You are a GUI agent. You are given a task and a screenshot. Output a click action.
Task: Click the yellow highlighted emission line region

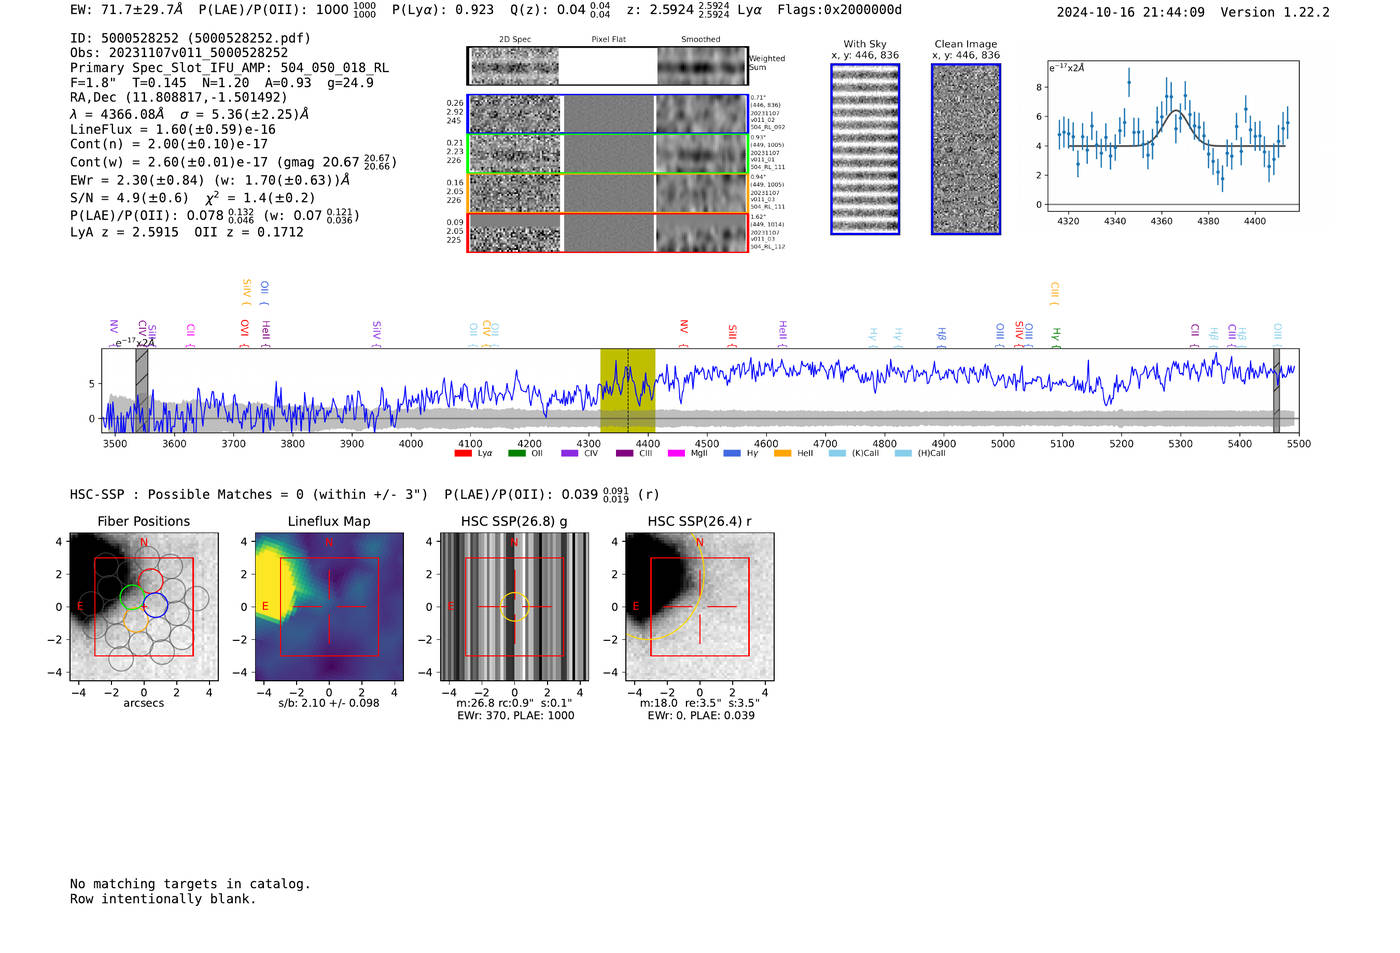627,390
